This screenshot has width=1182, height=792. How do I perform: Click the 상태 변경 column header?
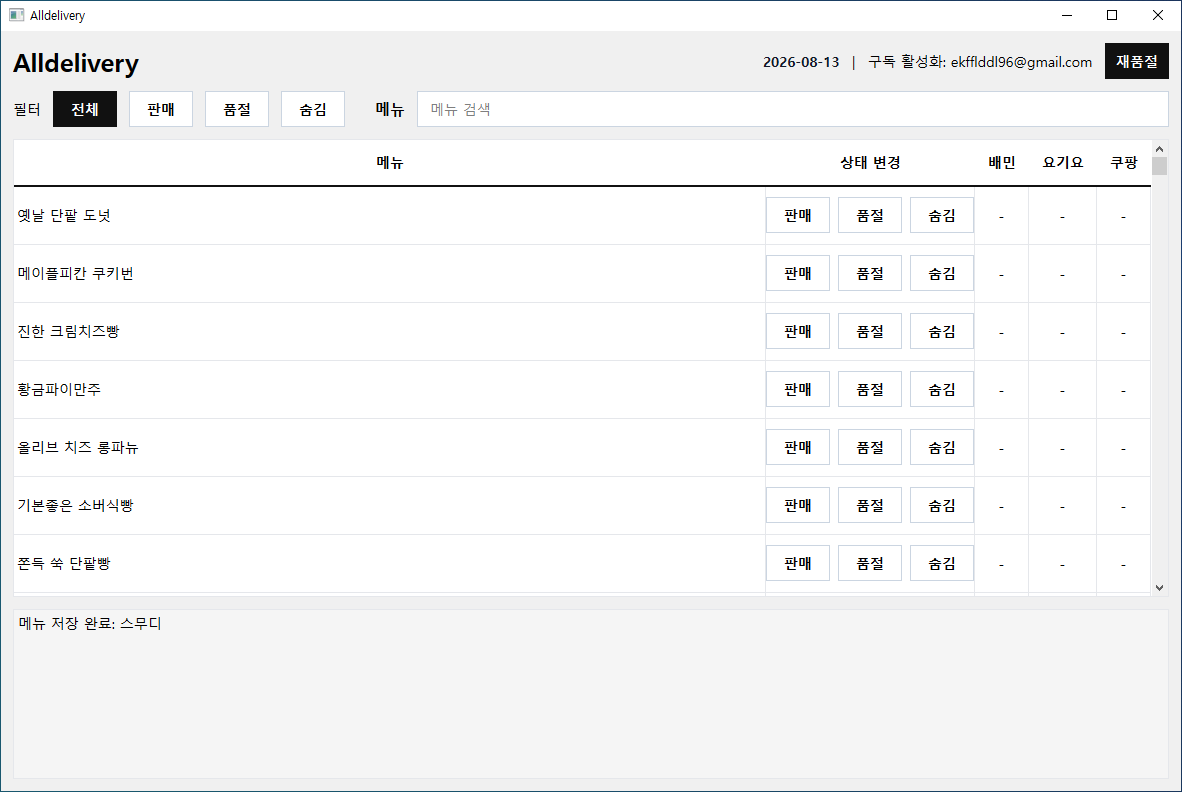(x=870, y=163)
